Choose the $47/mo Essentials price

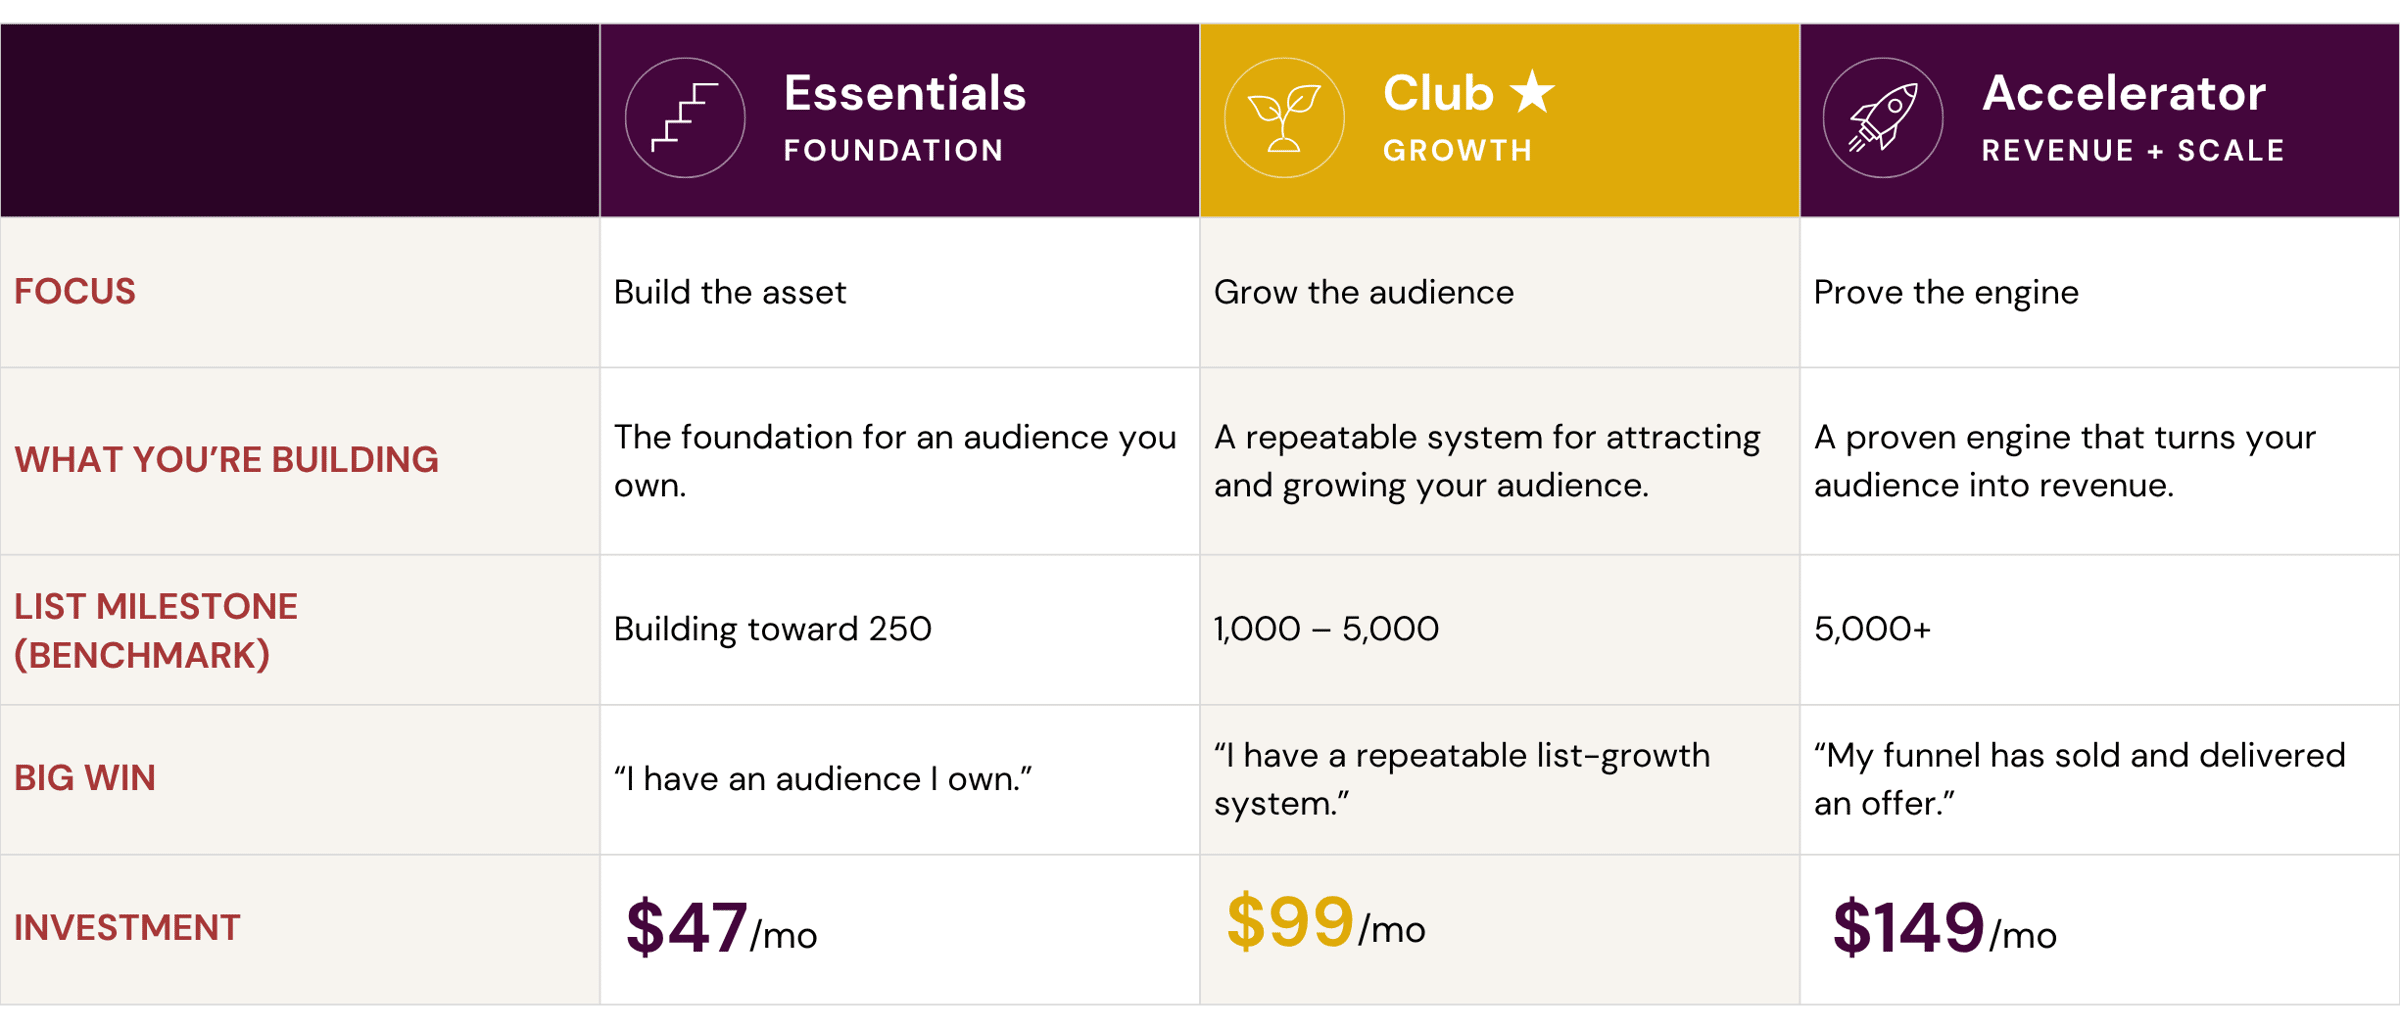pyautogui.click(x=721, y=927)
